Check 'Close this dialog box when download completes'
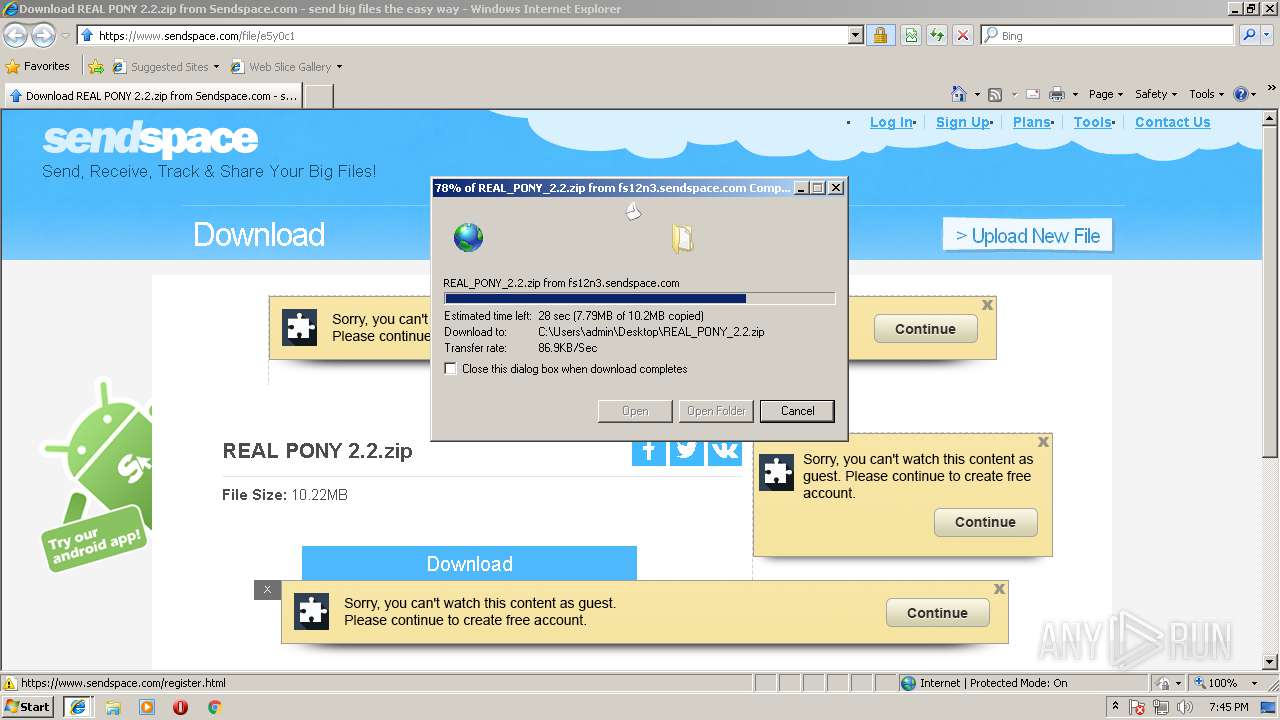This screenshot has height=720, width=1280. click(451, 369)
